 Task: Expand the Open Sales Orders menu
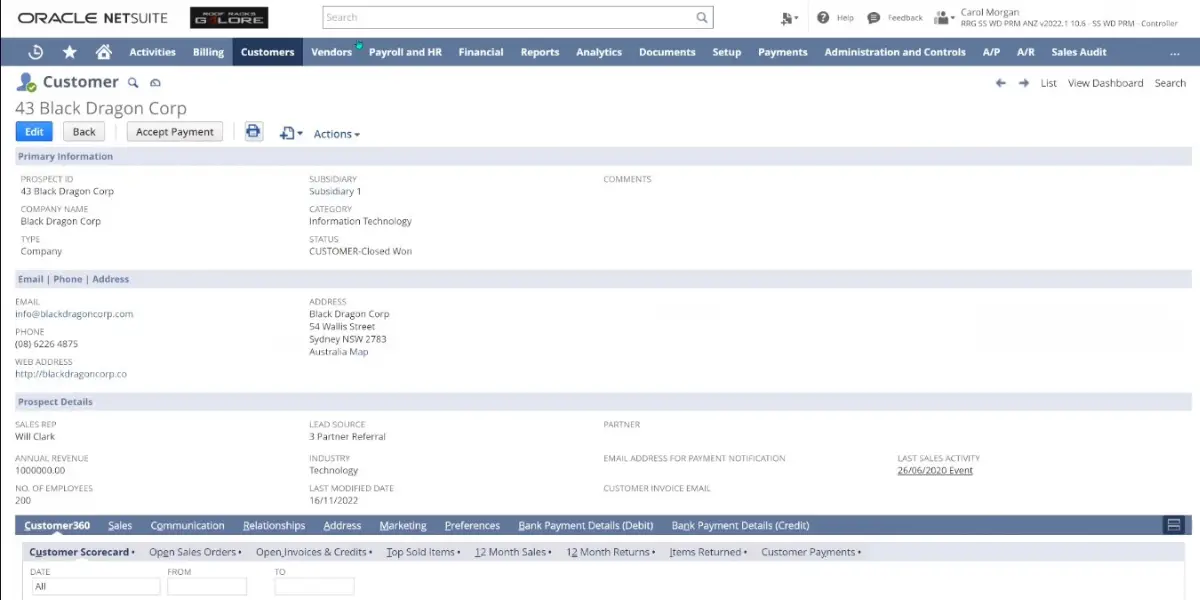click(195, 552)
